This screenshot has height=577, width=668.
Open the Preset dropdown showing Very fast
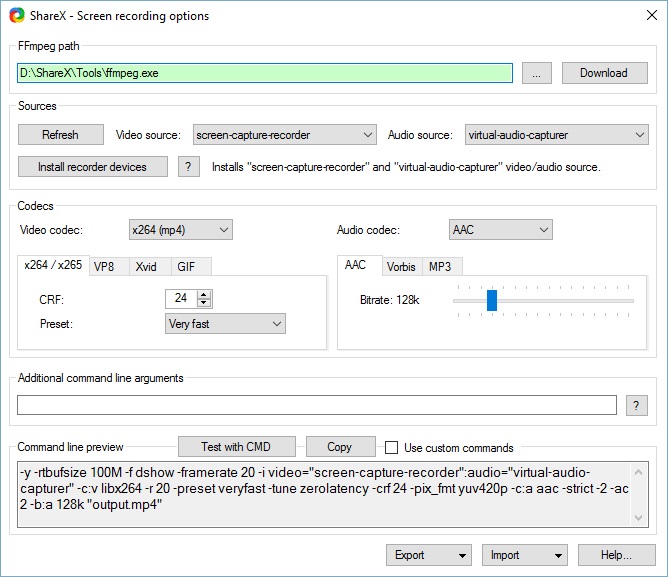coord(225,324)
